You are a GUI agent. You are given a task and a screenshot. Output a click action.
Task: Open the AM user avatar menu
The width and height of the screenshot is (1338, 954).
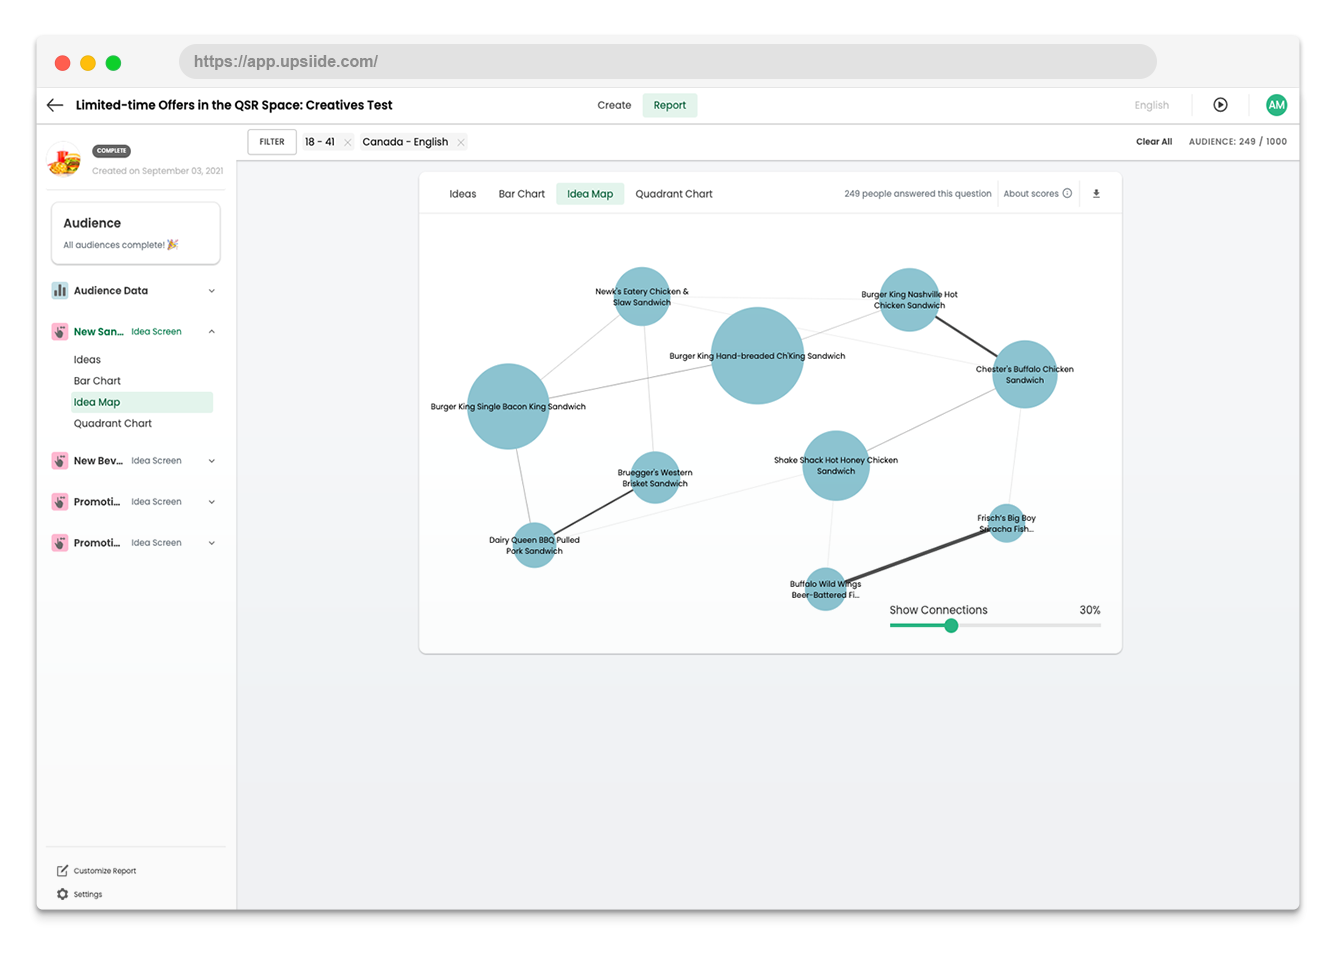[1276, 105]
